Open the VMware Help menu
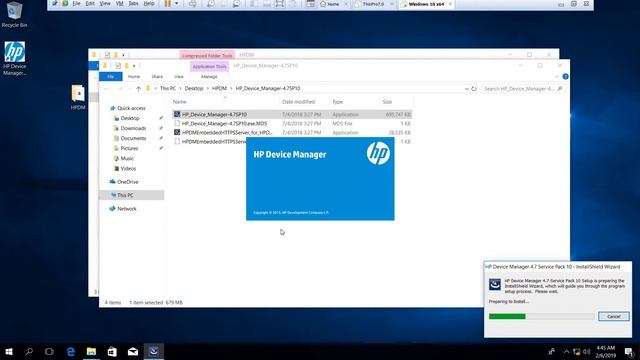 149,4
